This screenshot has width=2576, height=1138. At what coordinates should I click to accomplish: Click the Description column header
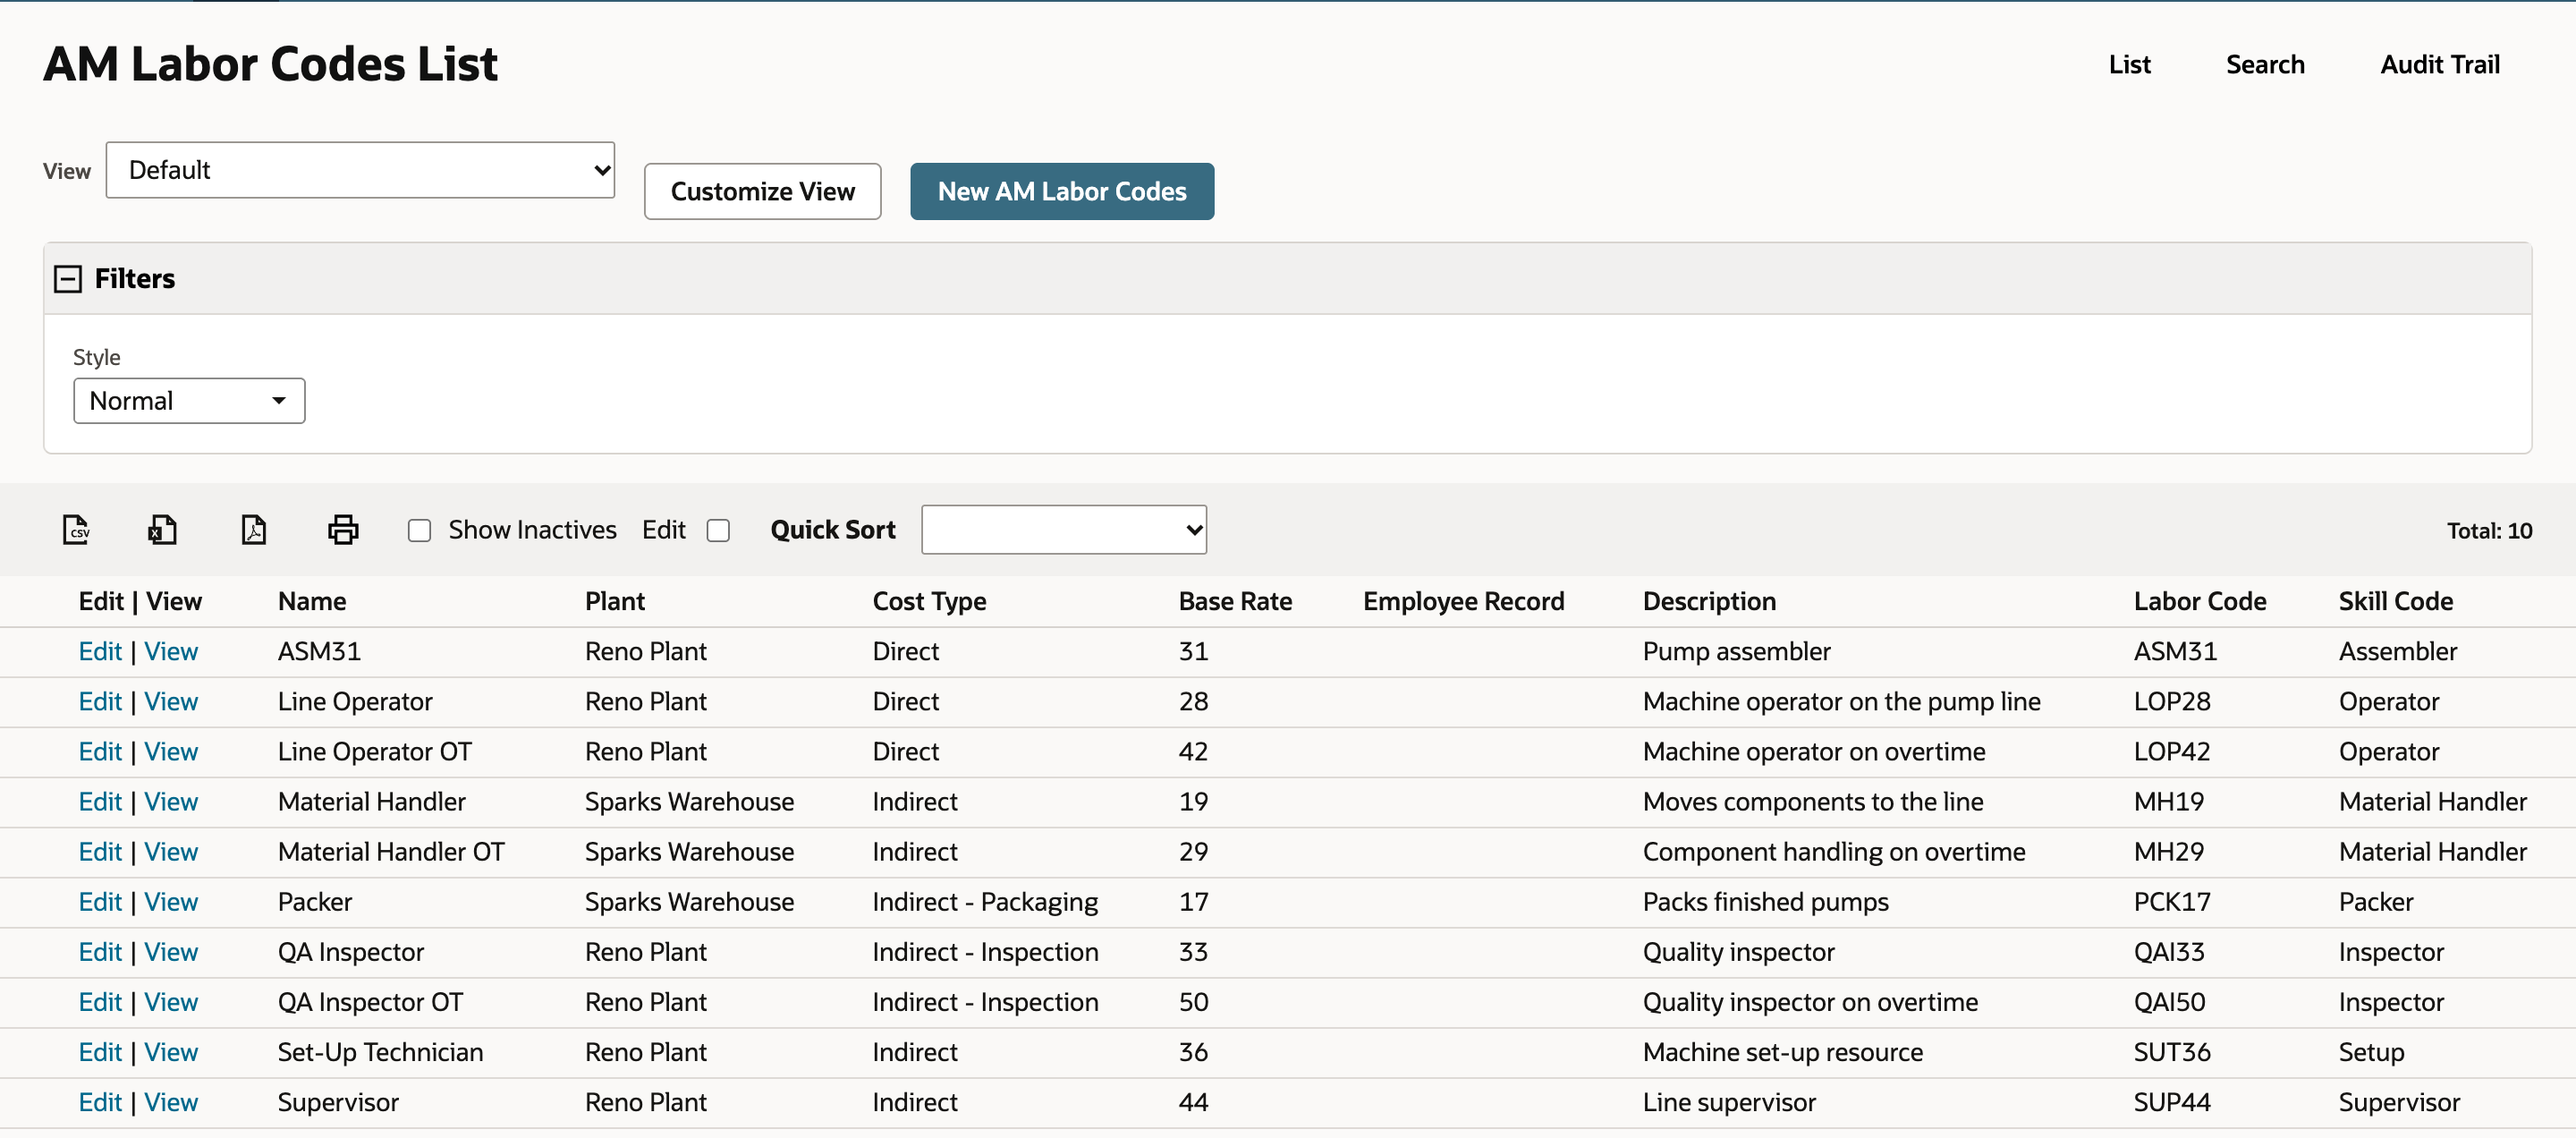[x=1709, y=602]
